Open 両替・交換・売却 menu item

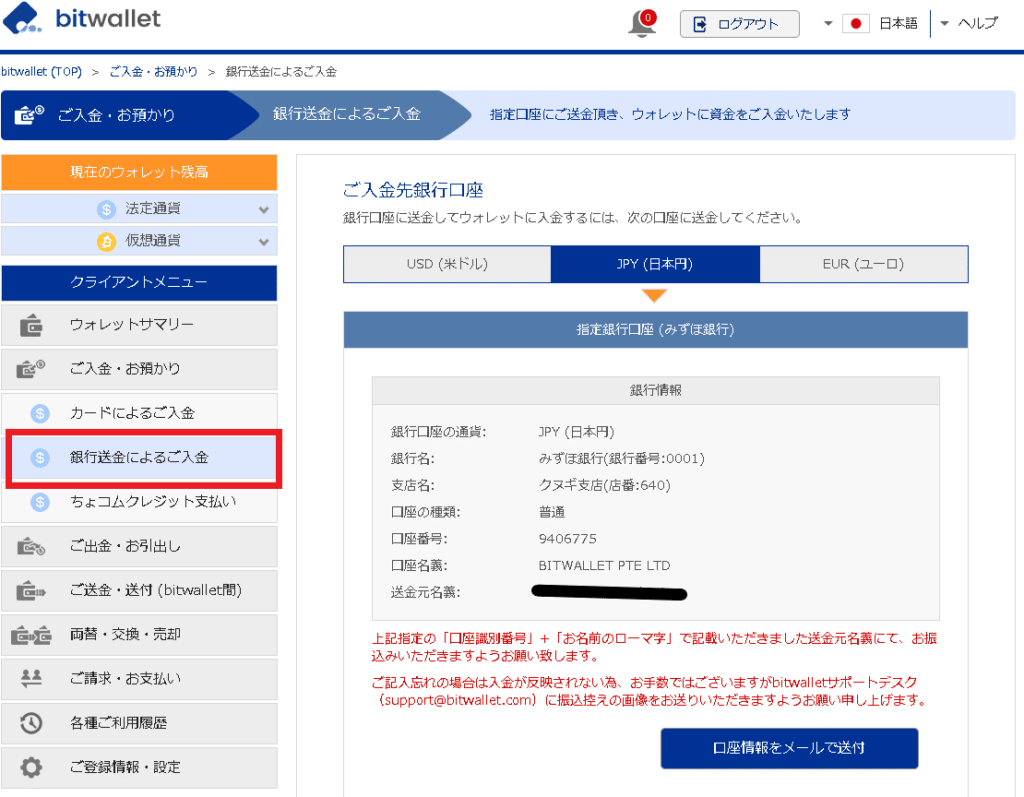pos(139,635)
